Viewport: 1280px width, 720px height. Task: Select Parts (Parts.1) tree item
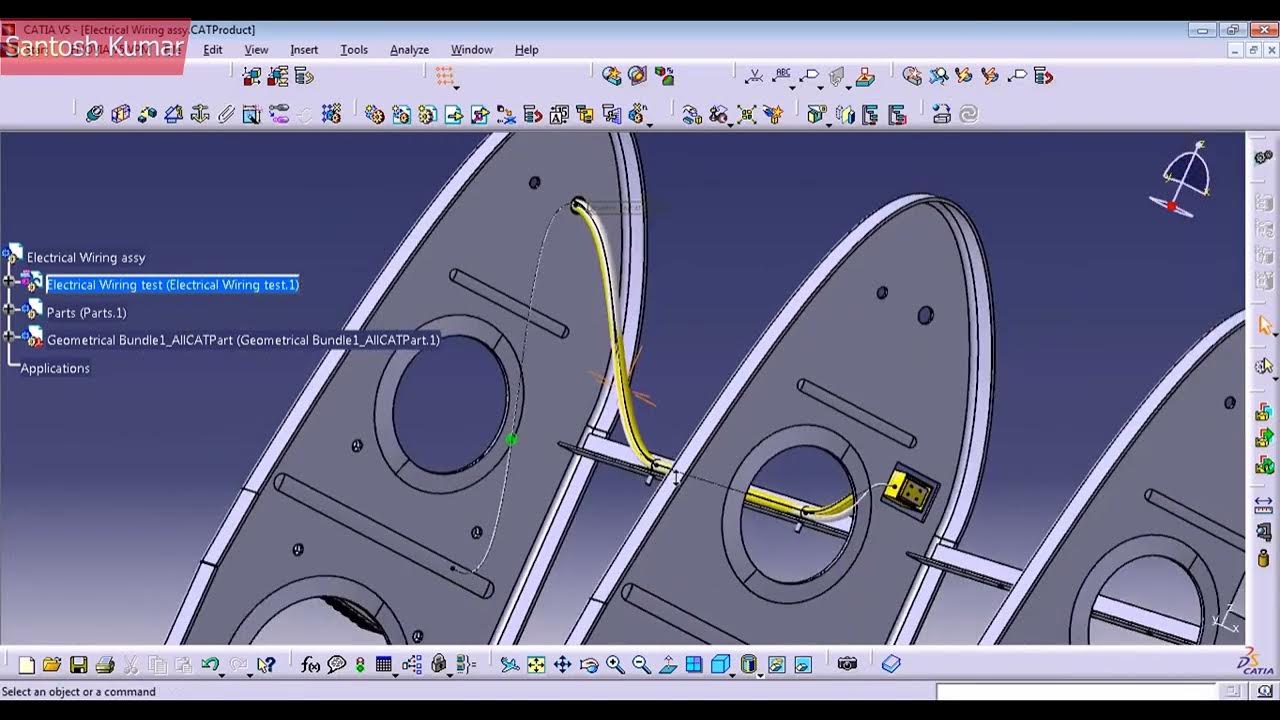pos(86,312)
